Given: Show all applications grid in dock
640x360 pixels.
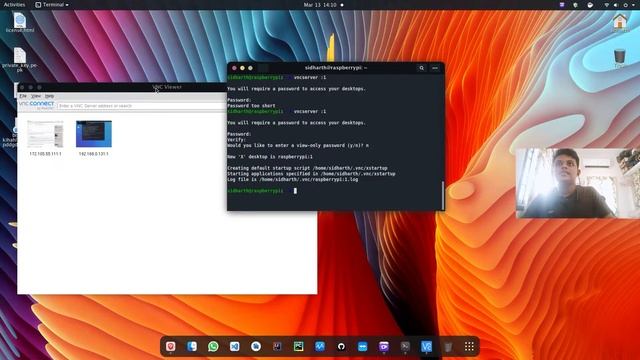Looking at the screenshot, I should 469,347.
